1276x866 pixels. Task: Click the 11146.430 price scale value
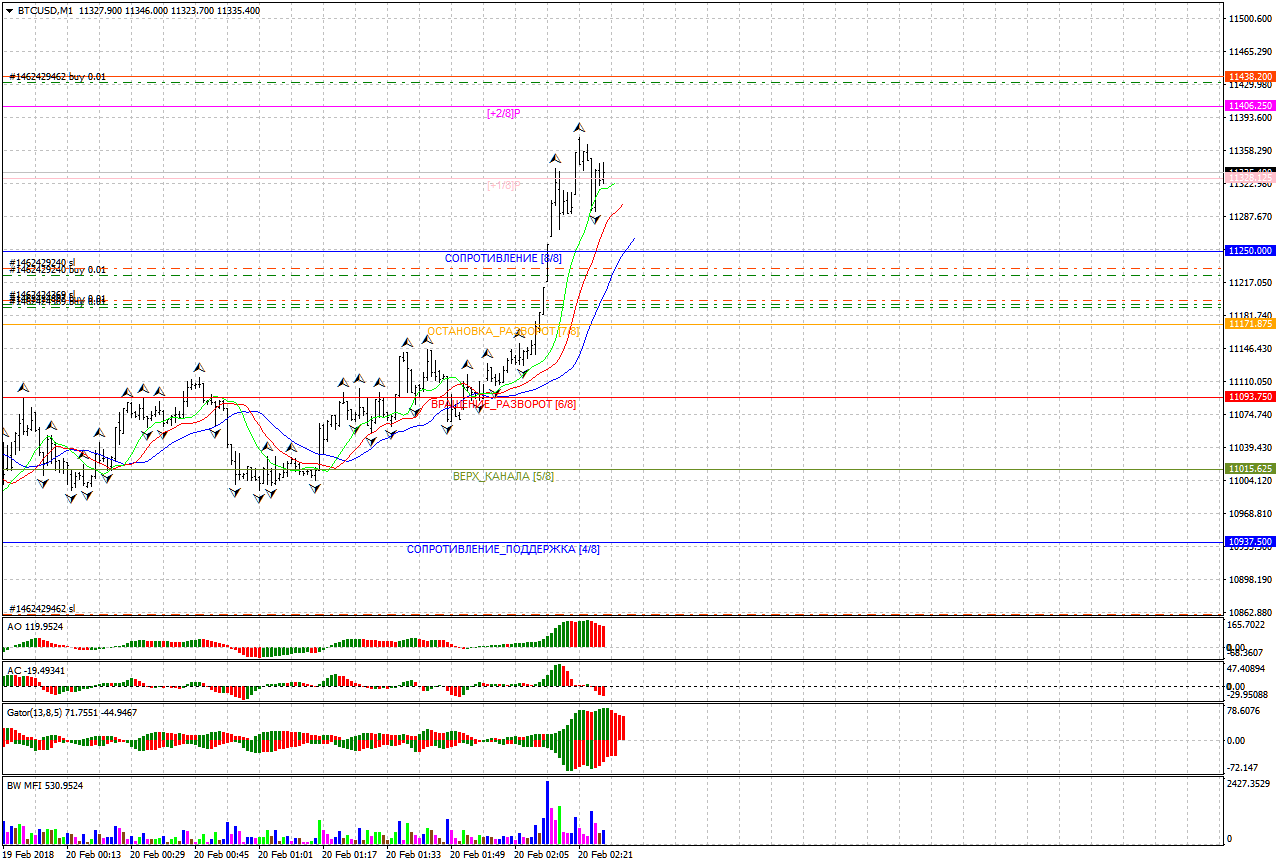click(1251, 348)
